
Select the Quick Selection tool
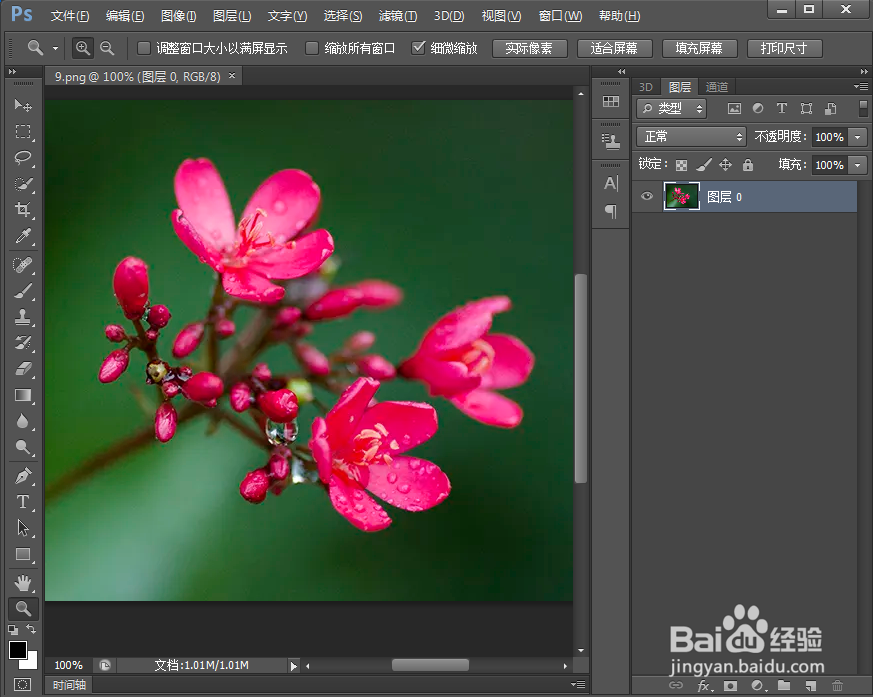[x=23, y=184]
